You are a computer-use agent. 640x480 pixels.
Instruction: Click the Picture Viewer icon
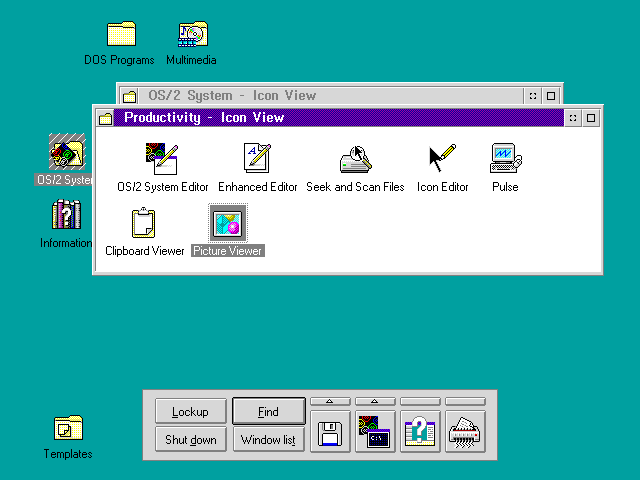coord(228,223)
